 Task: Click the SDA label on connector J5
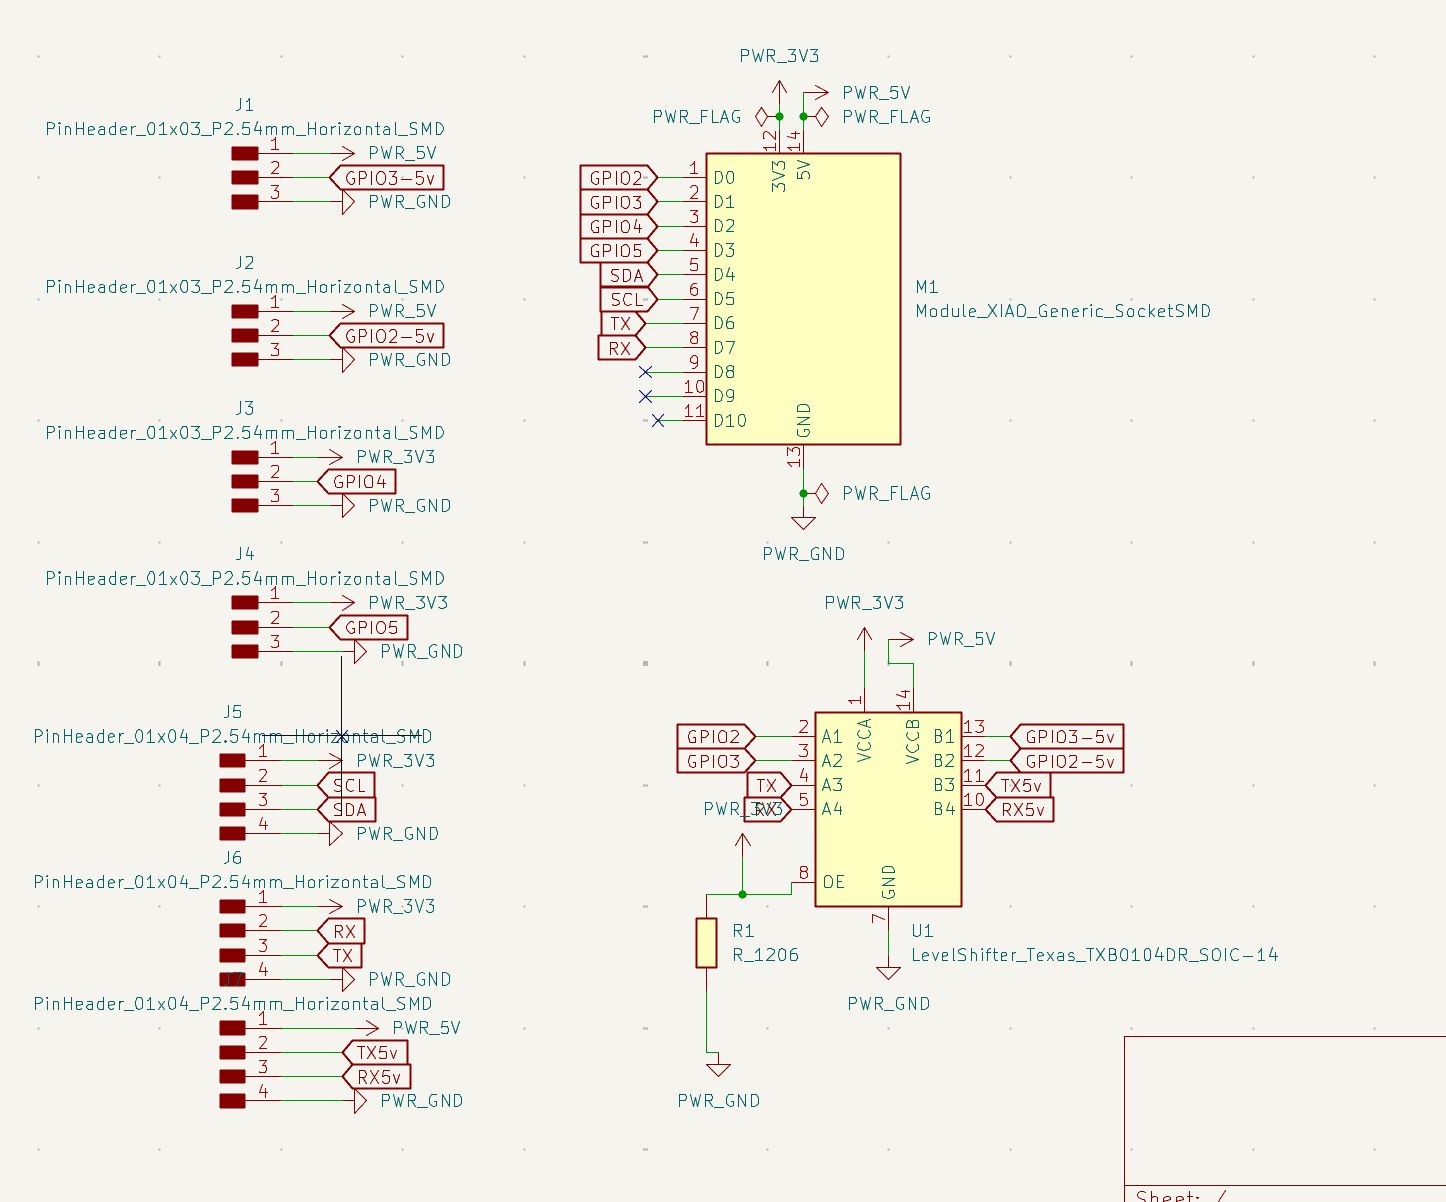tap(347, 810)
